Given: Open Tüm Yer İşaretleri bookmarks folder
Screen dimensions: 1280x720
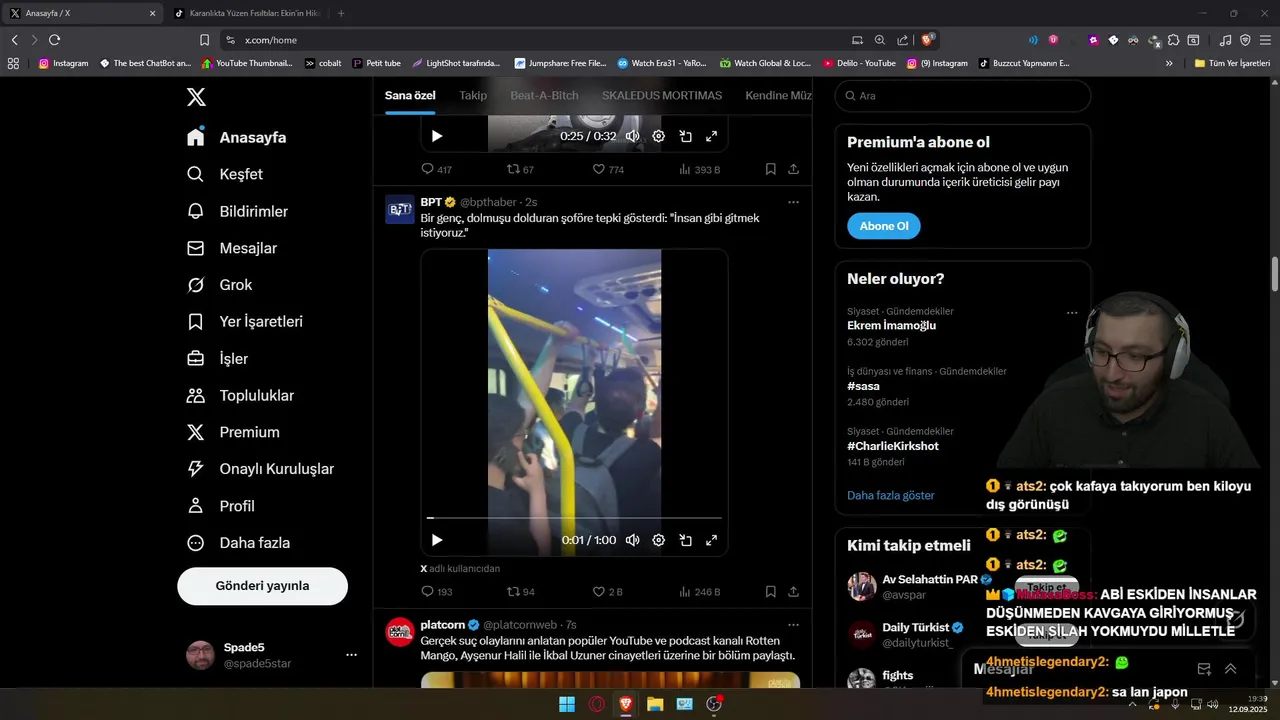Looking at the screenshot, I should tap(1232, 63).
